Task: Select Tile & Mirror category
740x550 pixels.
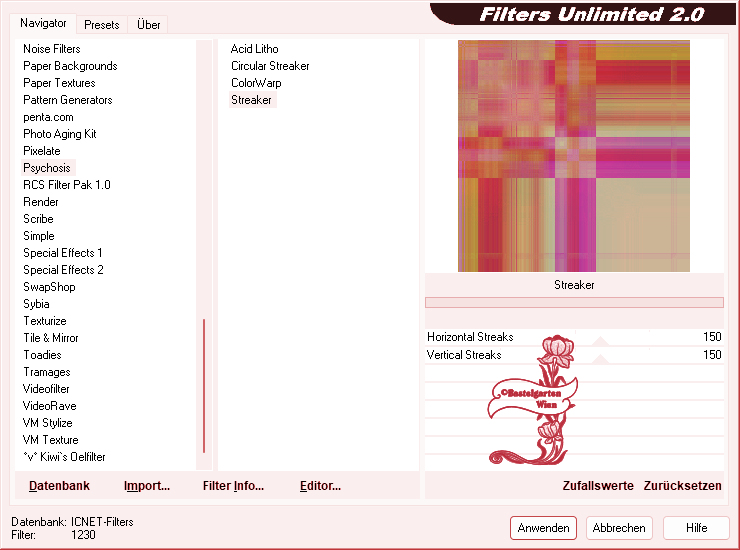Action: tap(50, 338)
